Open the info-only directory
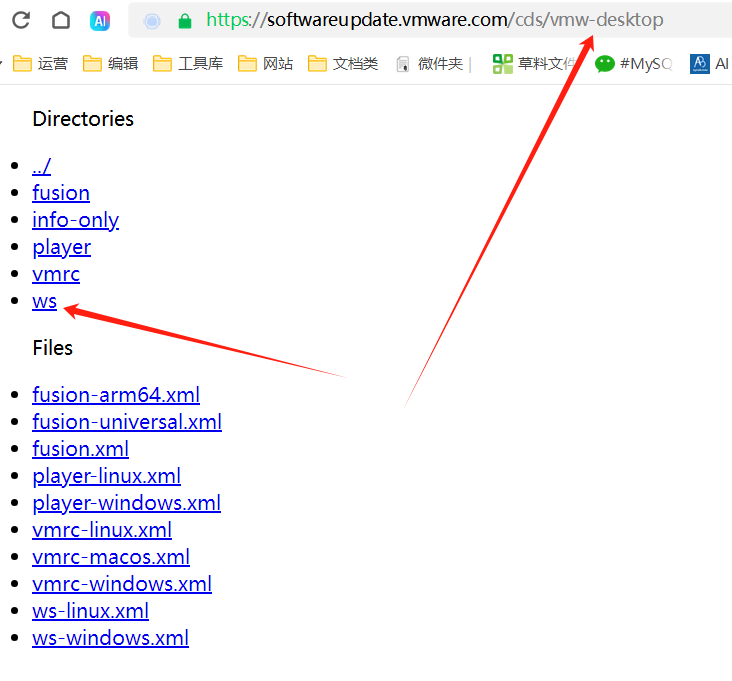The width and height of the screenshot is (732, 681). pyautogui.click(x=76, y=220)
